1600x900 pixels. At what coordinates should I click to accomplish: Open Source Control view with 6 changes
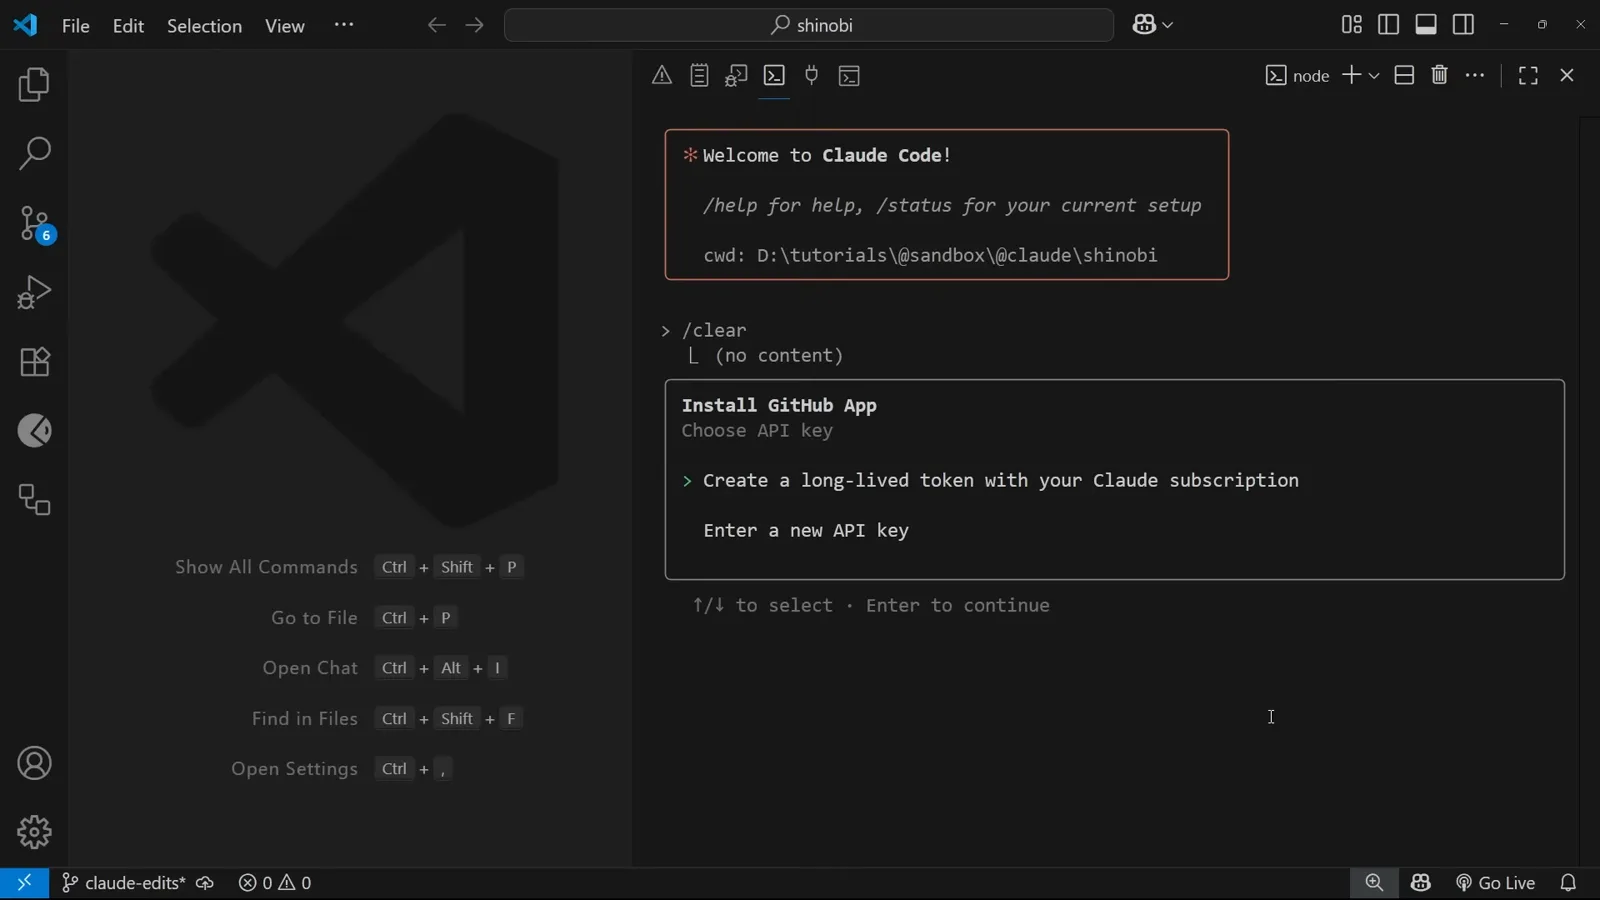click(x=34, y=224)
